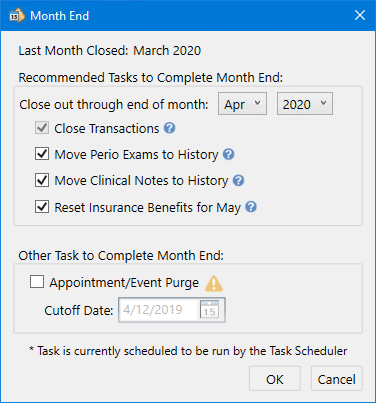This screenshot has height=403, width=376.
Task: Click the yellow warning icon by Appointment/Event Purge
Action: 214,283
